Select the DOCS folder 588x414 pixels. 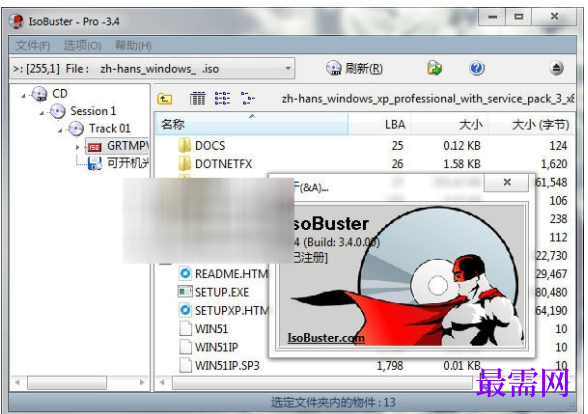pos(210,146)
